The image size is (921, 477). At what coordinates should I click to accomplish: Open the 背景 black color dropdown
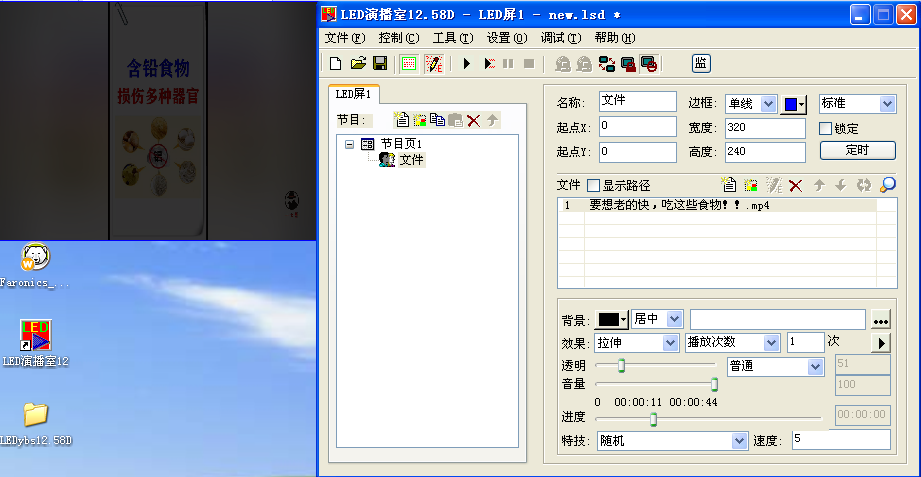pyautogui.click(x=611, y=319)
